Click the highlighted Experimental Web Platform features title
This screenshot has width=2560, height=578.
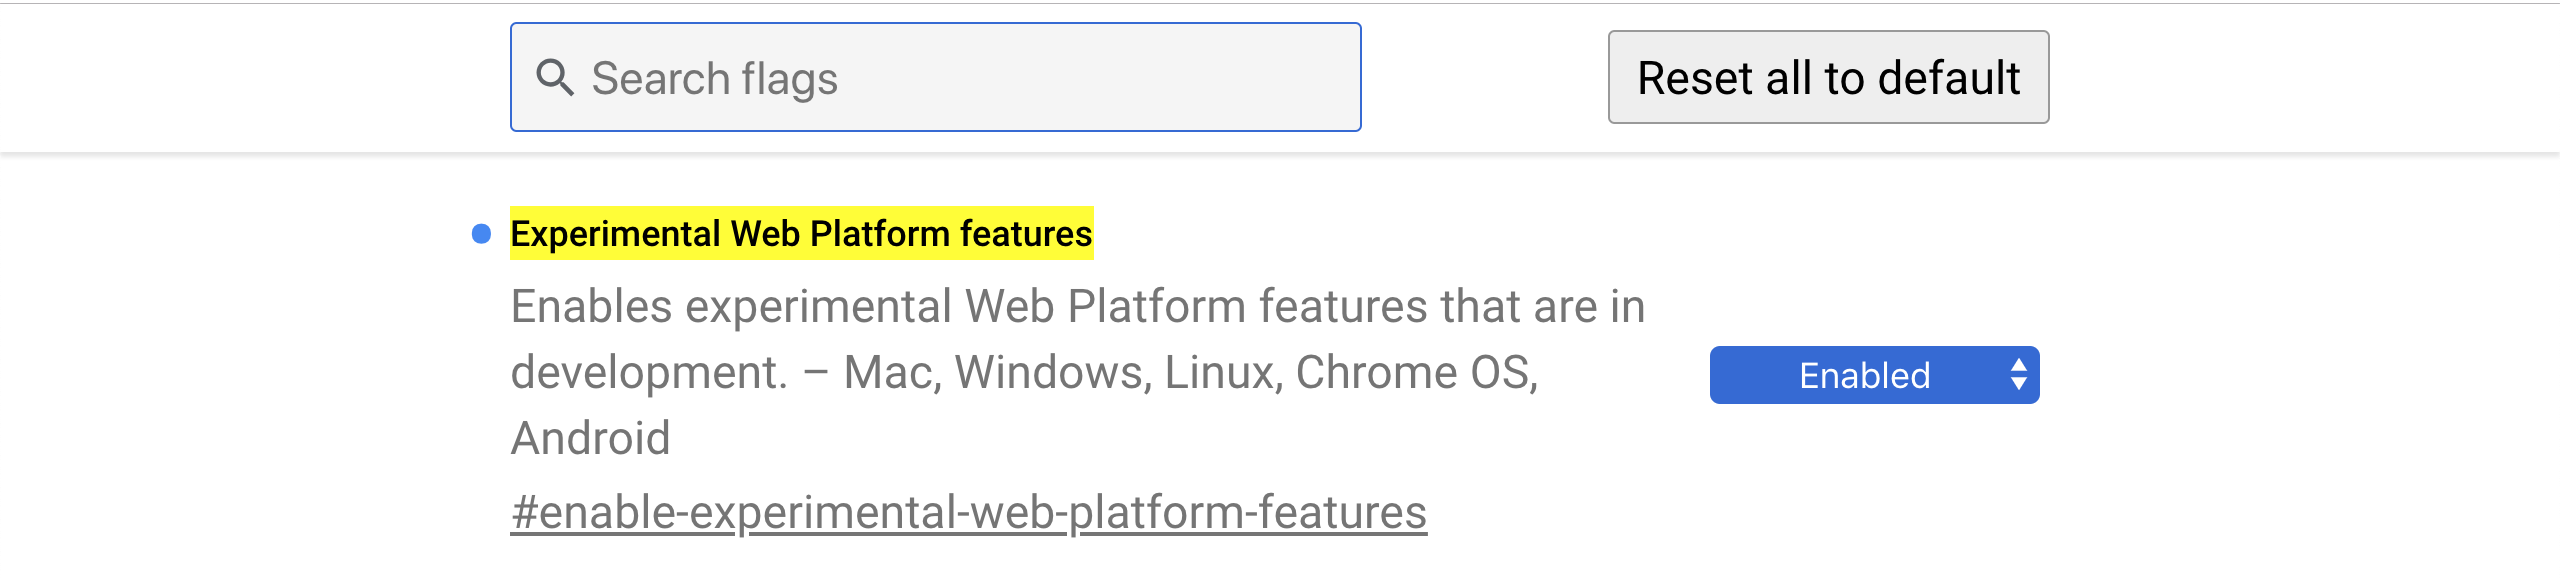tap(800, 234)
